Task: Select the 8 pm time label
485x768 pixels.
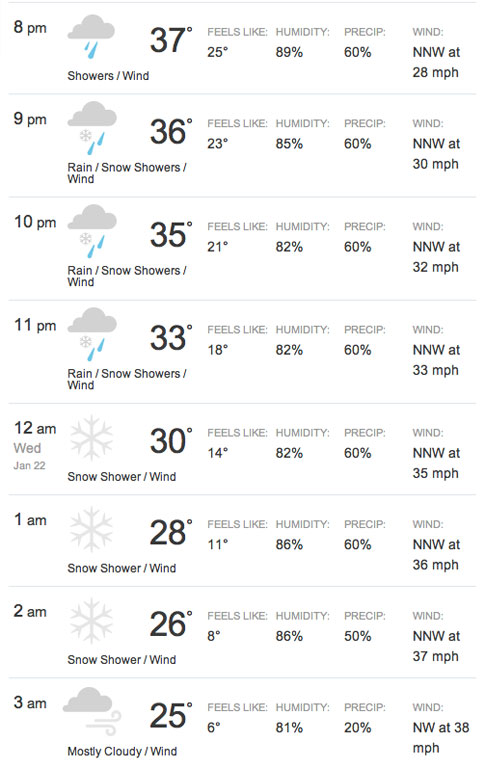Action: [x=30, y=27]
